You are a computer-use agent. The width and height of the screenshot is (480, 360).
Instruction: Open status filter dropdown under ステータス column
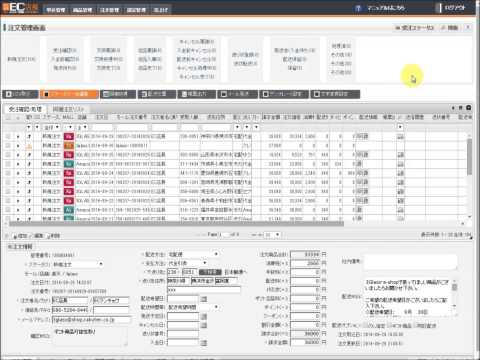(x=52, y=127)
